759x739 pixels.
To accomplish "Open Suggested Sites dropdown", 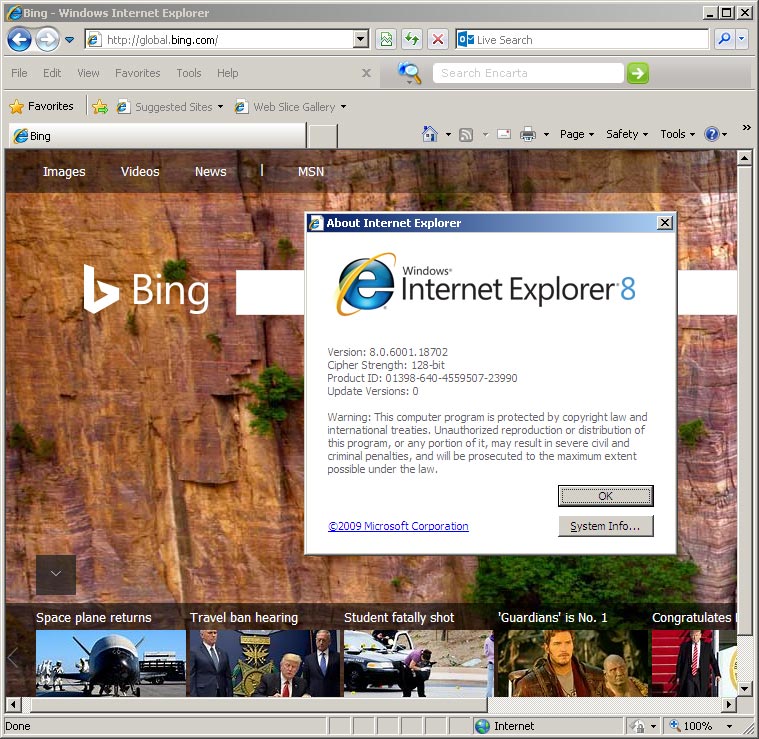I will point(170,106).
